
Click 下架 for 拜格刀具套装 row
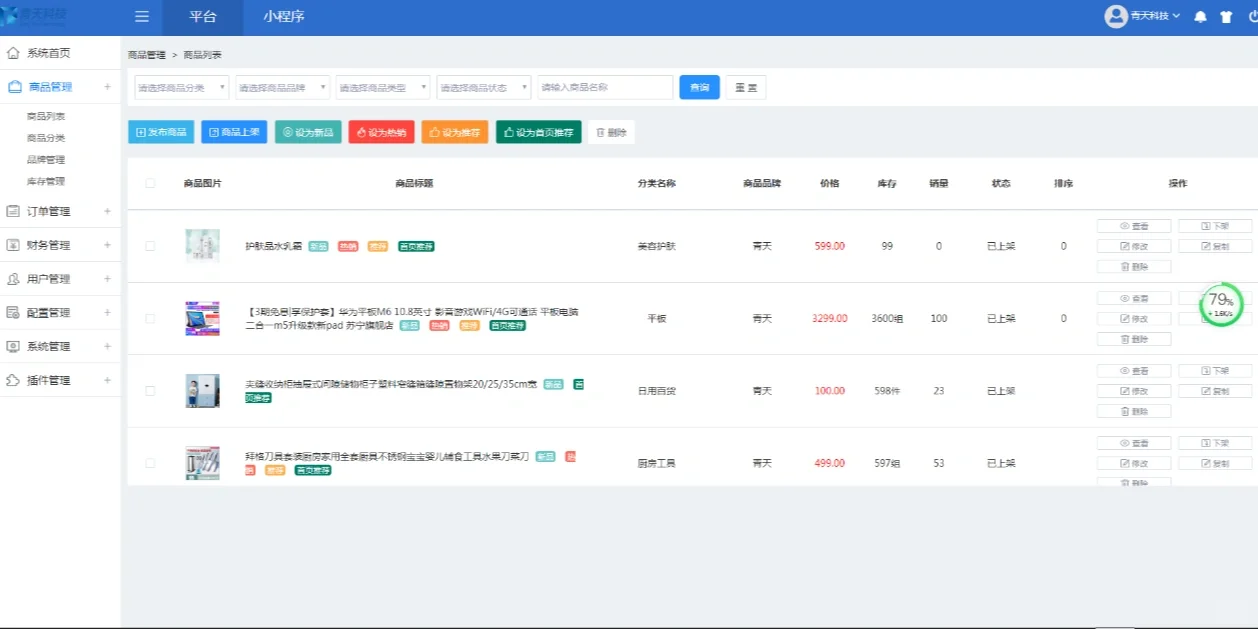click(1215, 443)
